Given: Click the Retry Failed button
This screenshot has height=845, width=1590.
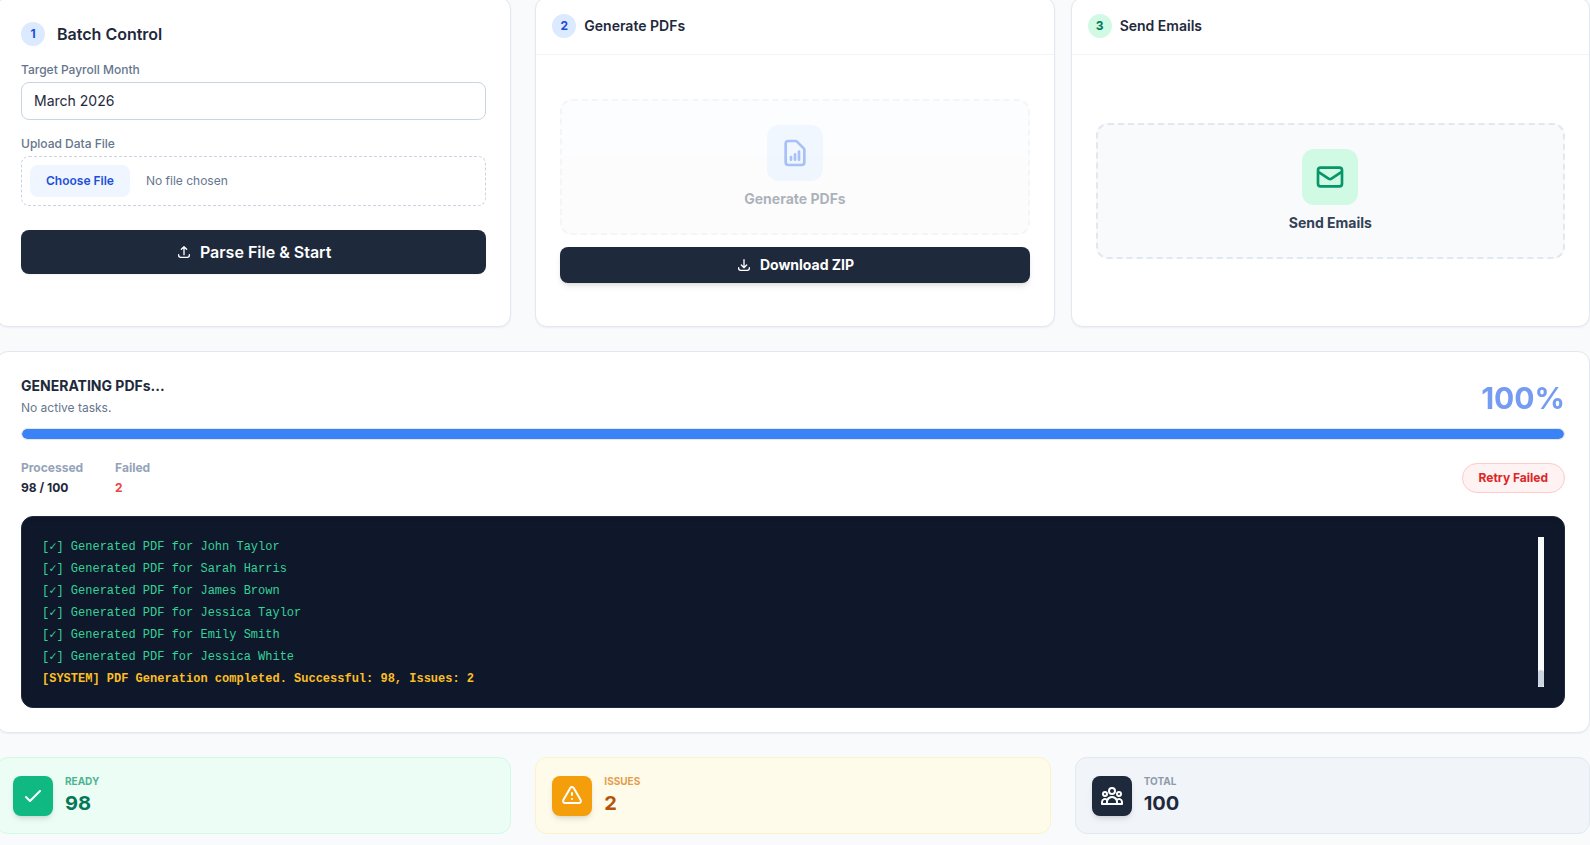Looking at the screenshot, I should pos(1513,478).
